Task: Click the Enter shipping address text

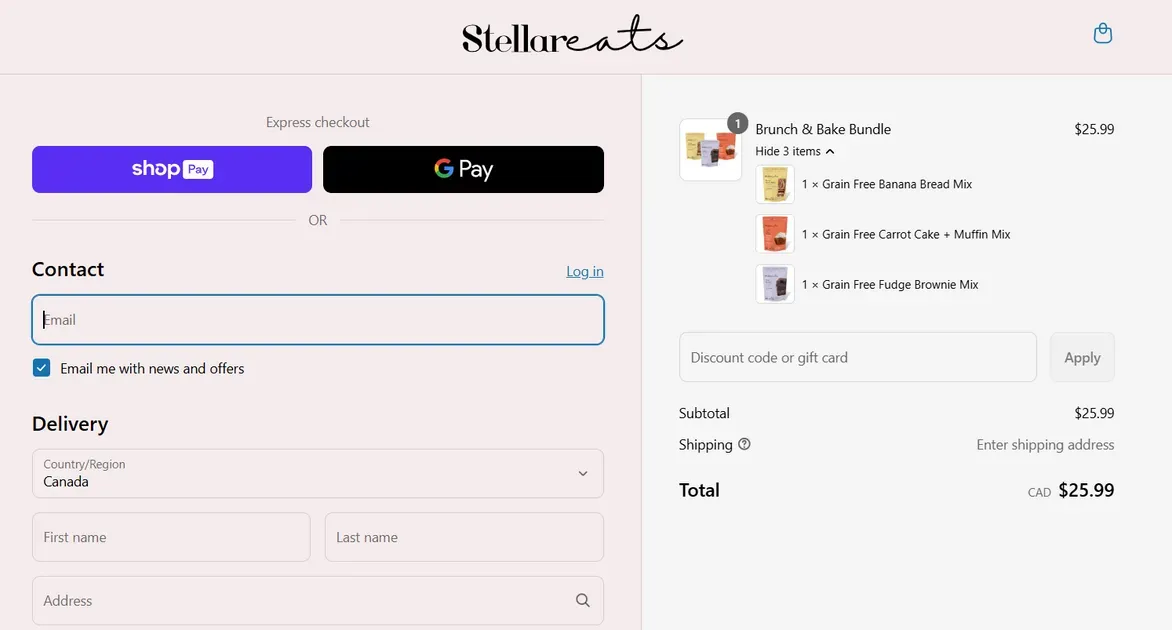Action: pos(1045,445)
